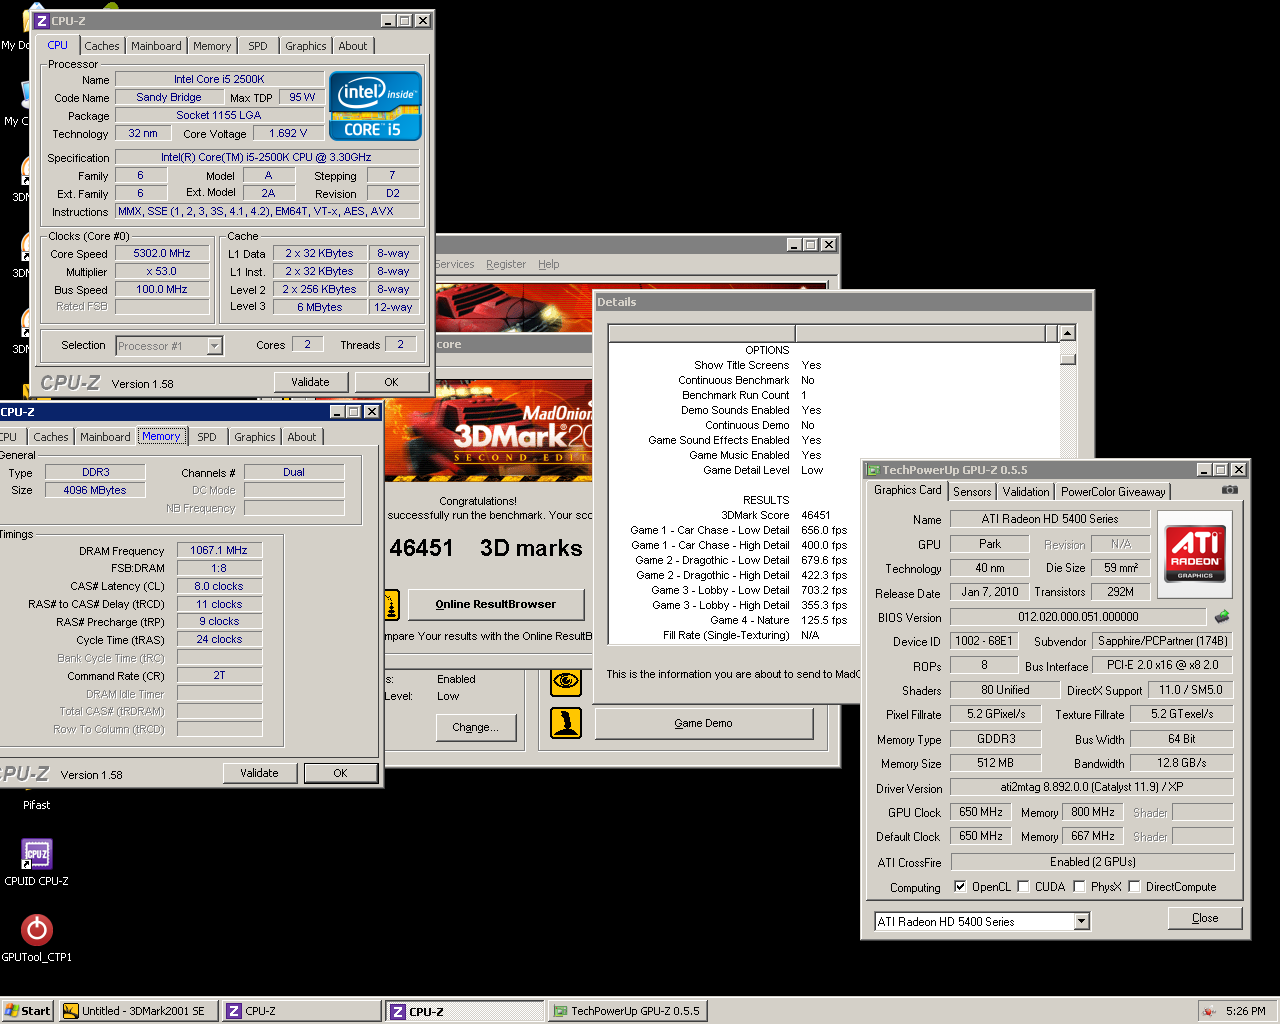This screenshot has width=1280, height=1024.
Task: Click the top CPU-Z window title bar icon
Action: click(41, 21)
